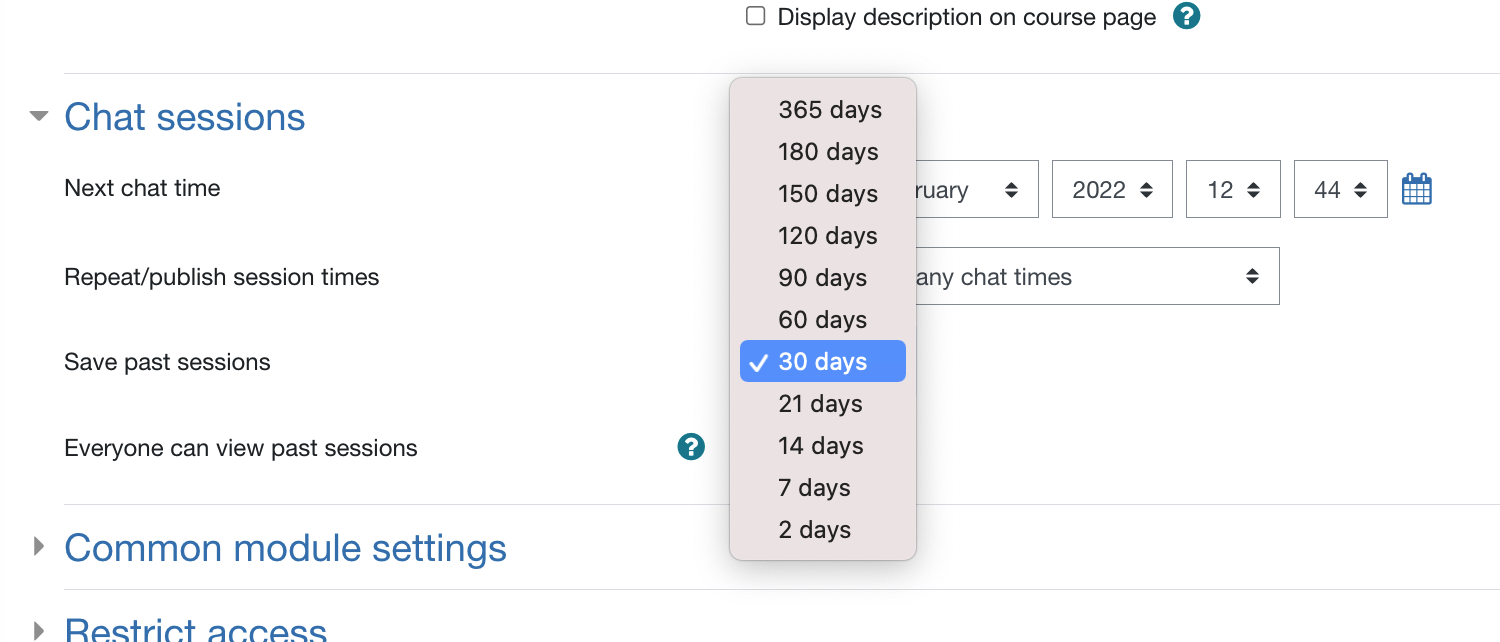This screenshot has height=642, width=1500.
Task: Pick 90 days in the dropdown list
Action: click(x=823, y=278)
